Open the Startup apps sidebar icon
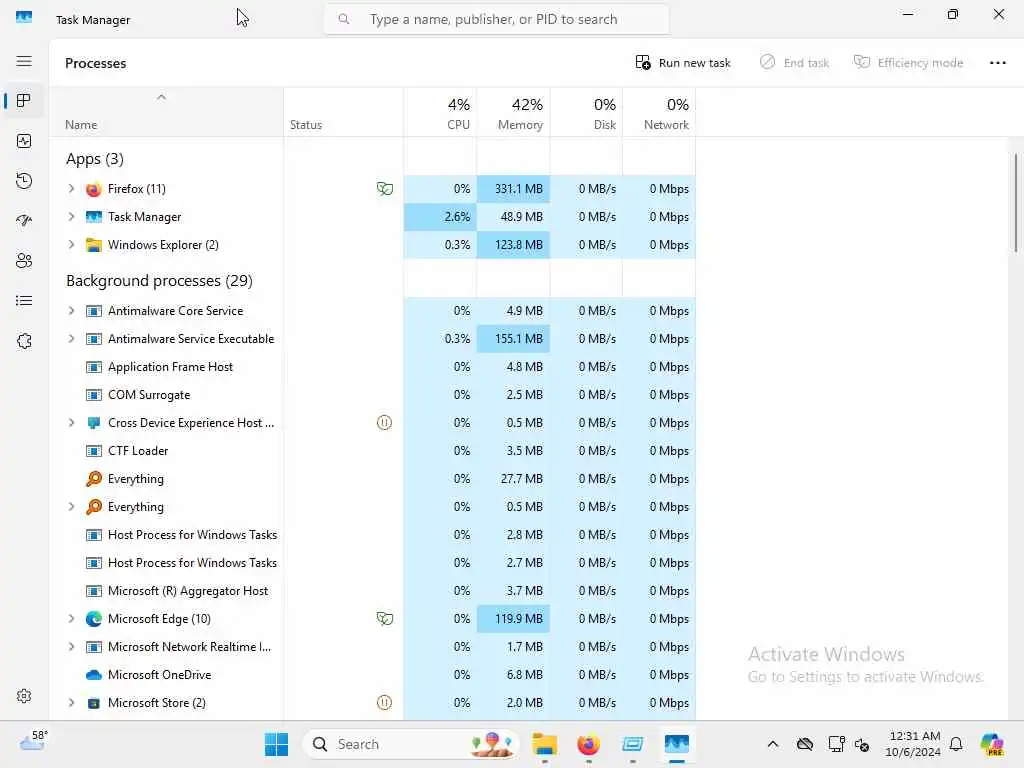 (x=24, y=221)
